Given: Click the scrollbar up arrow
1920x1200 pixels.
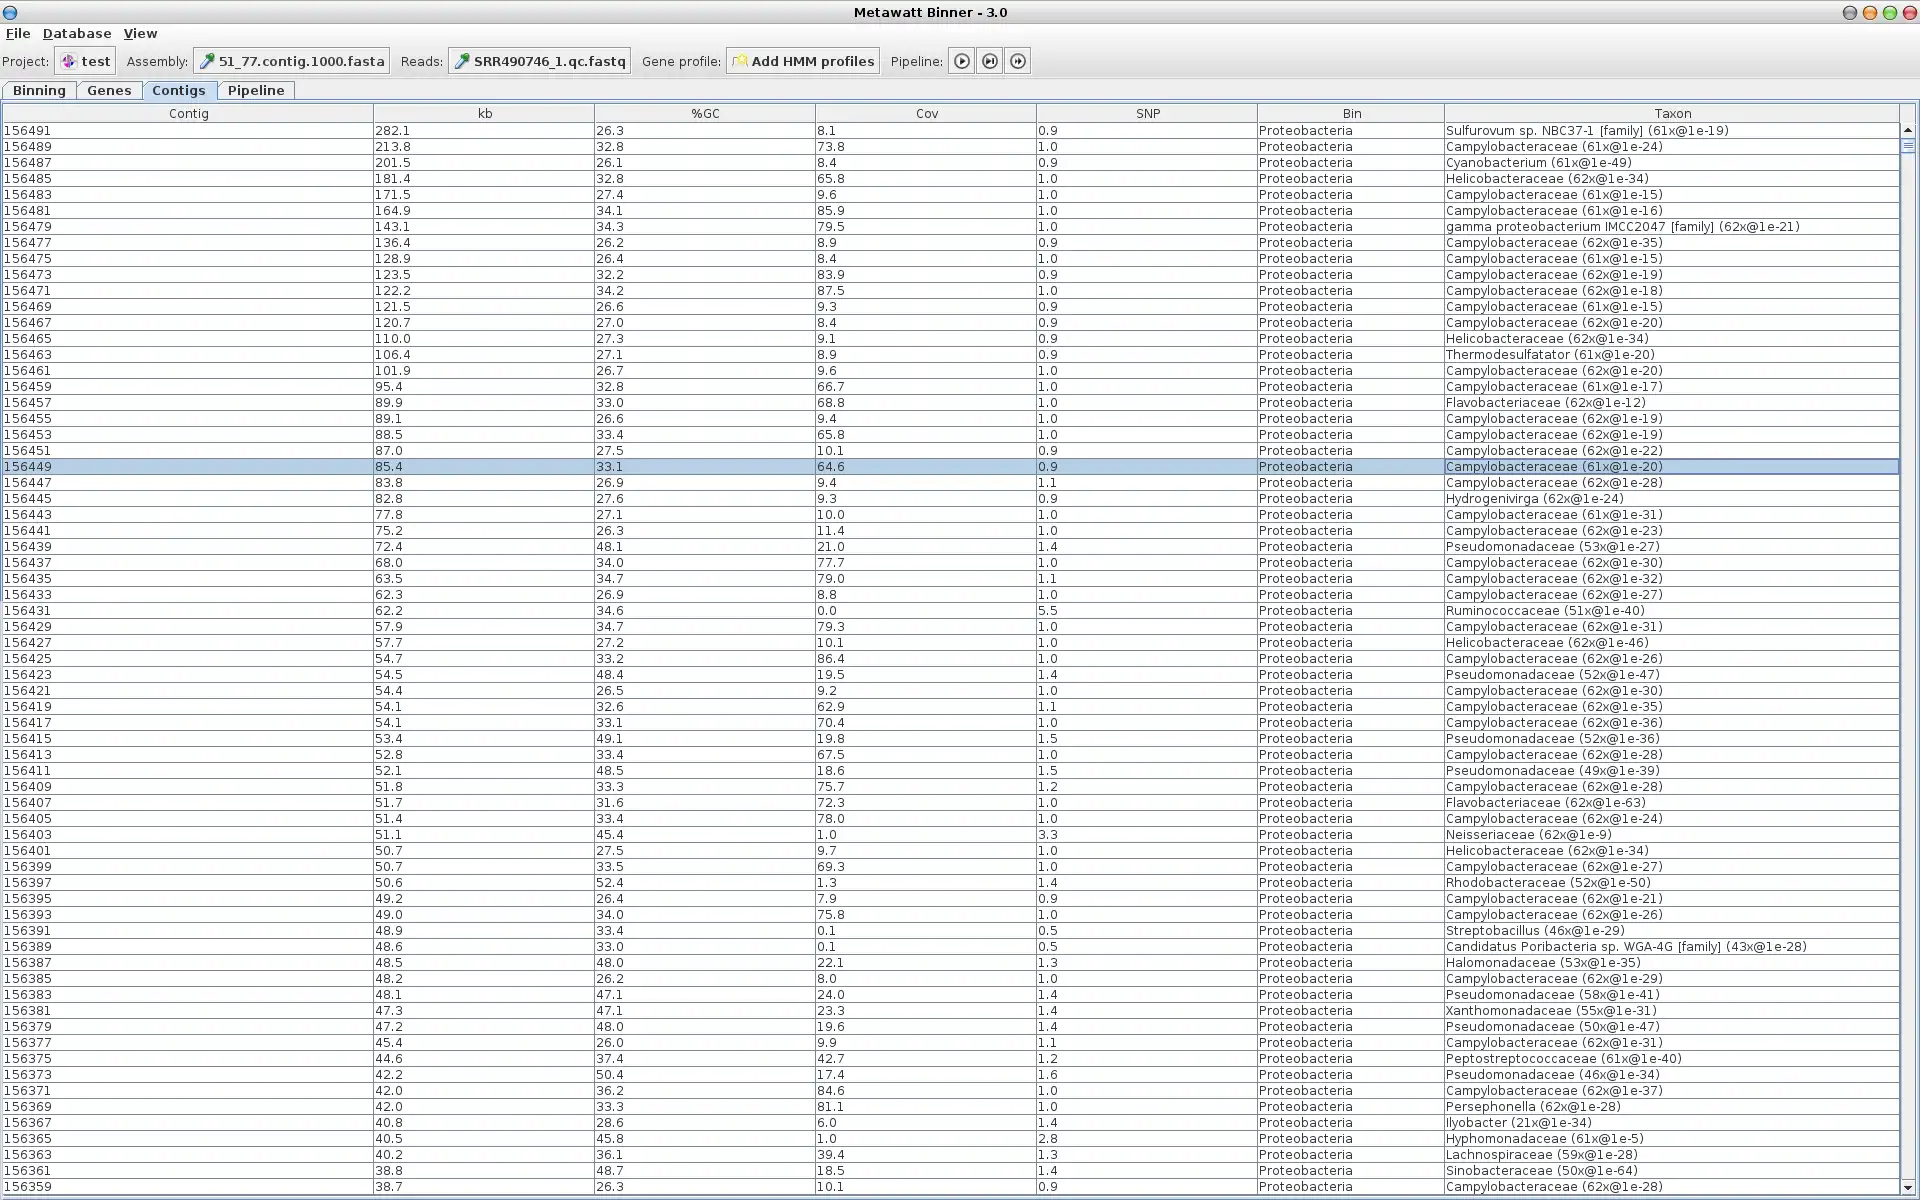Looking at the screenshot, I should (x=1907, y=130).
